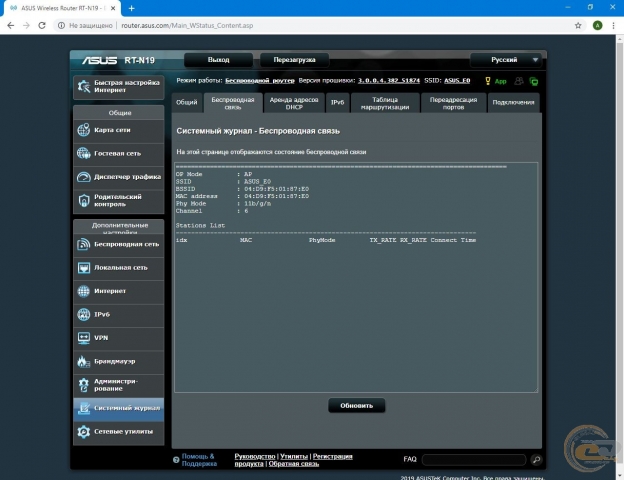Open Wireless (Беспроводная сеть) settings icon
This screenshot has width=624, height=480.
[x=84, y=244]
